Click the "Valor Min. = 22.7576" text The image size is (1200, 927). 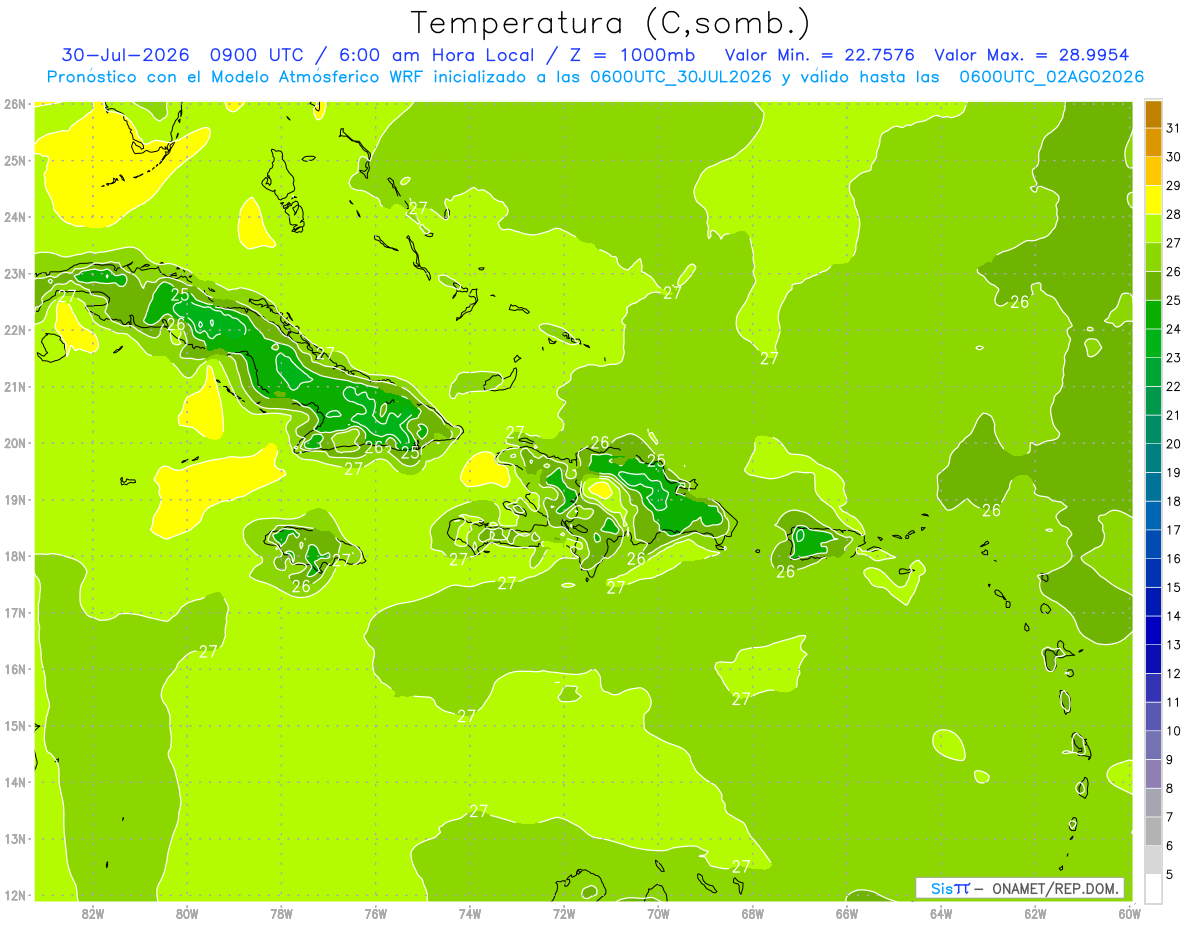coord(819,55)
